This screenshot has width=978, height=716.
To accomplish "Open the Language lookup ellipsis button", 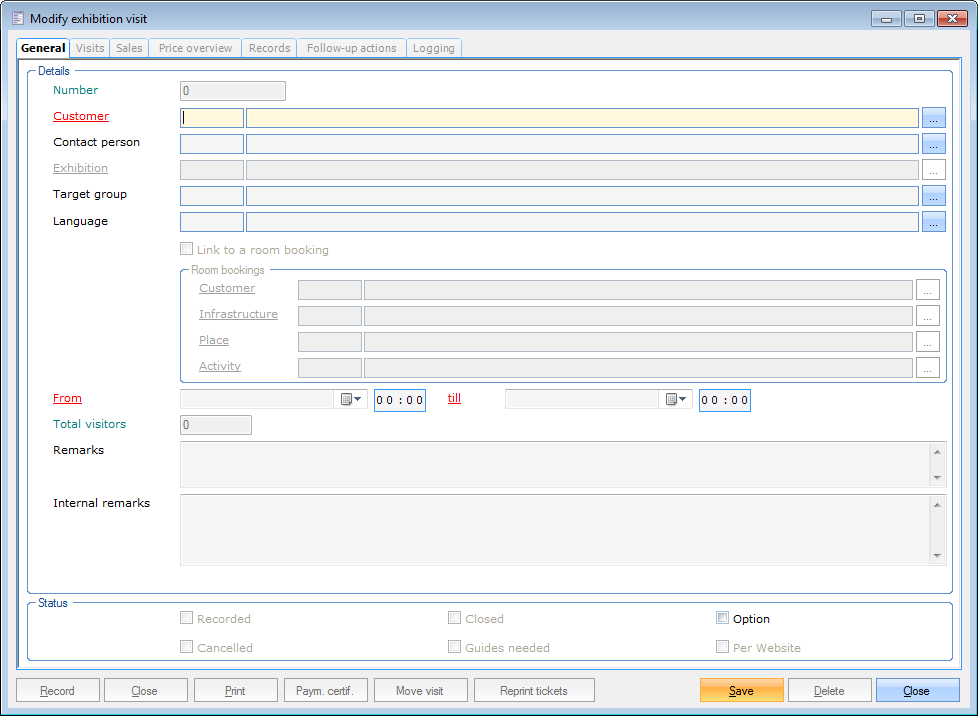I will click(x=933, y=222).
